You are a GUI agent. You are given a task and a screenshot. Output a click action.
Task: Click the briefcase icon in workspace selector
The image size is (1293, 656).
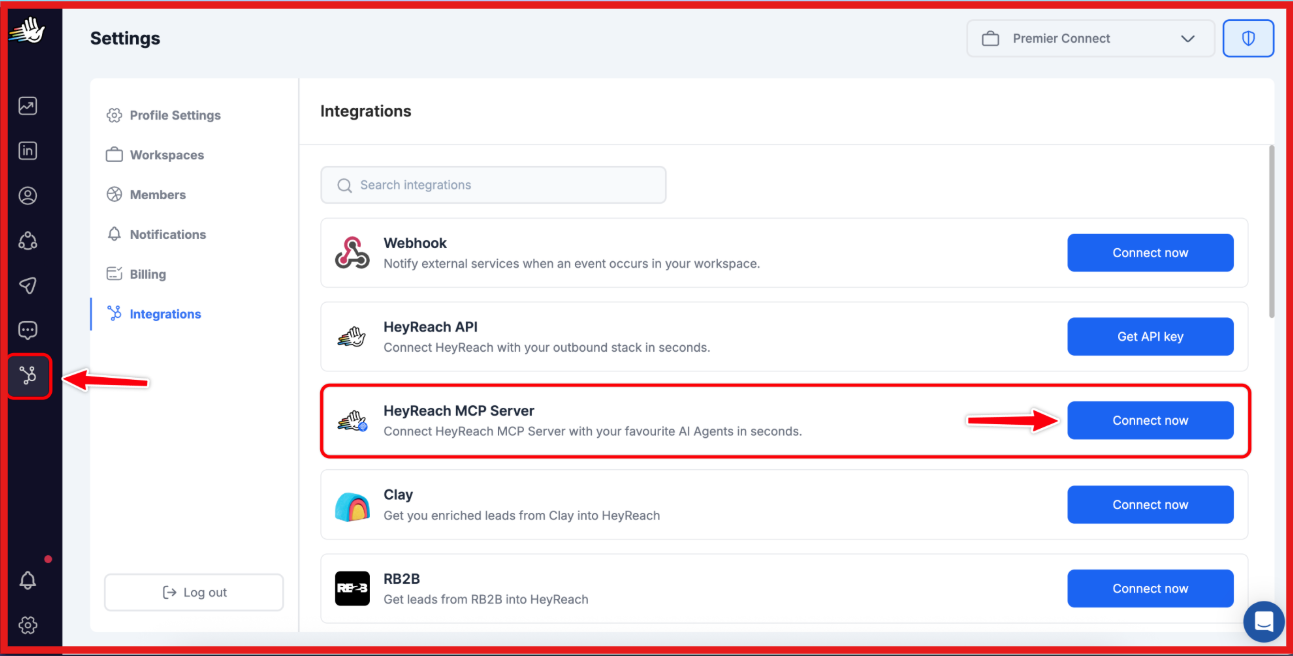pyautogui.click(x=991, y=39)
